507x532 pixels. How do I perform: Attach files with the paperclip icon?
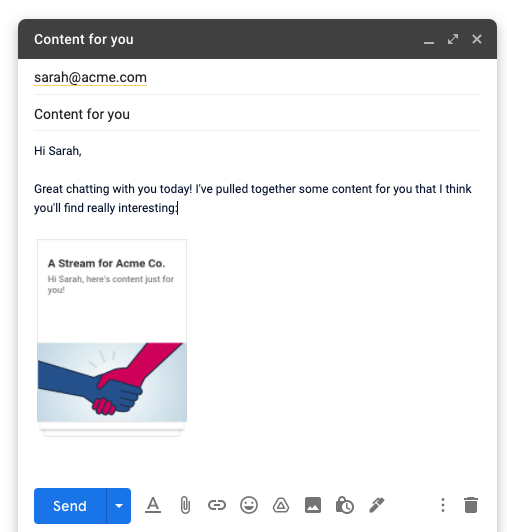coord(185,505)
